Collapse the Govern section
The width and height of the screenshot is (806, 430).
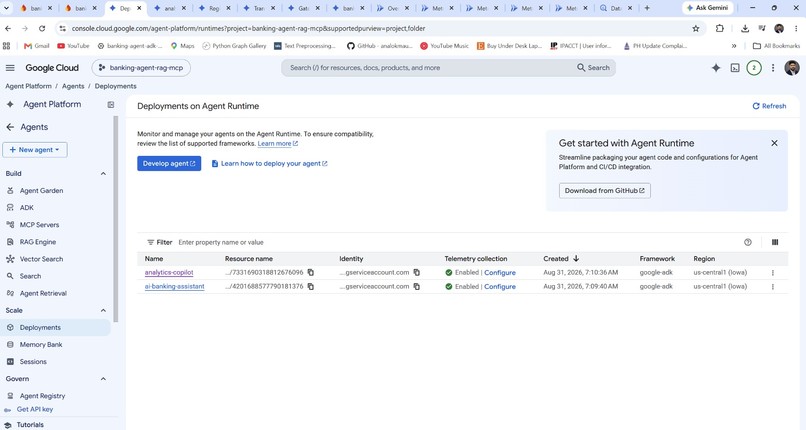click(103, 379)
